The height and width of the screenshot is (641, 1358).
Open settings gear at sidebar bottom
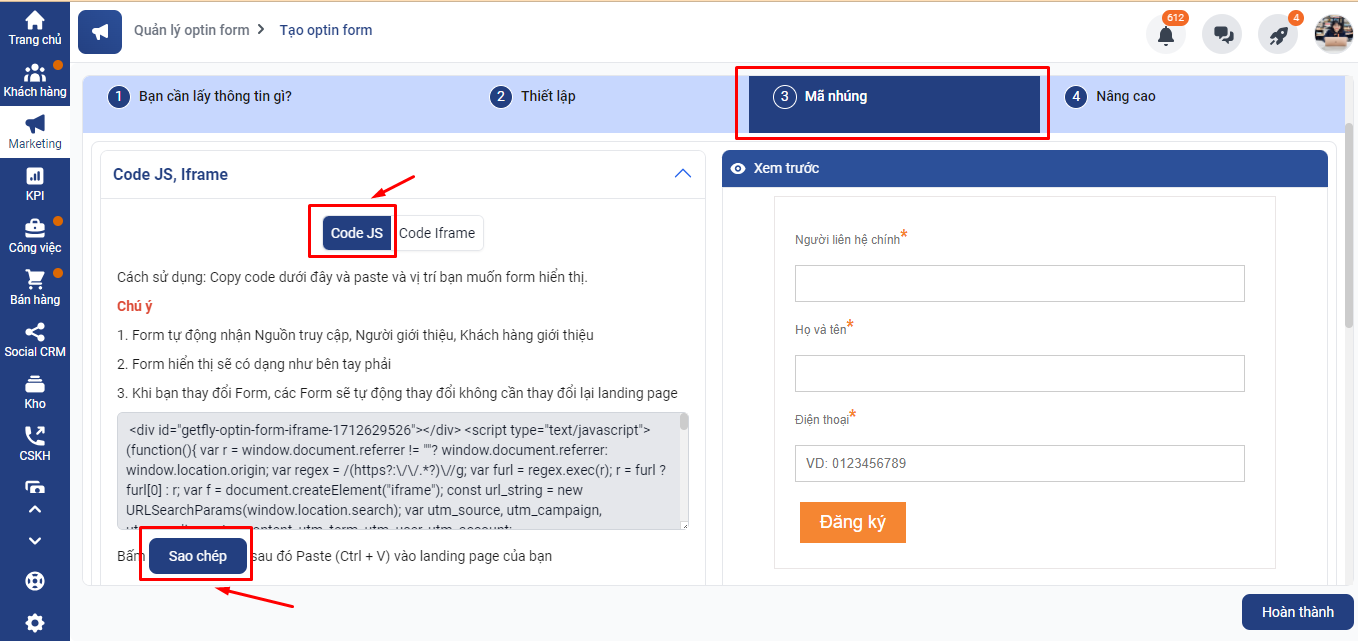35,622
